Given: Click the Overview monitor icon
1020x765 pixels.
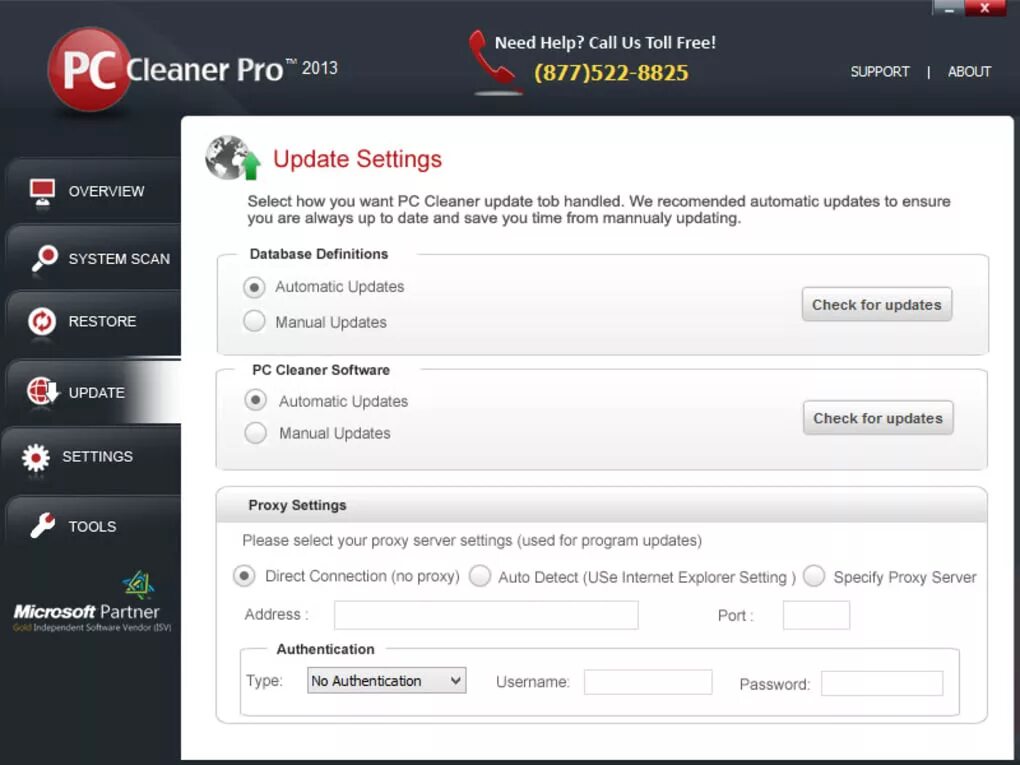Looking at the screenshot, I should tap(42, 192).
